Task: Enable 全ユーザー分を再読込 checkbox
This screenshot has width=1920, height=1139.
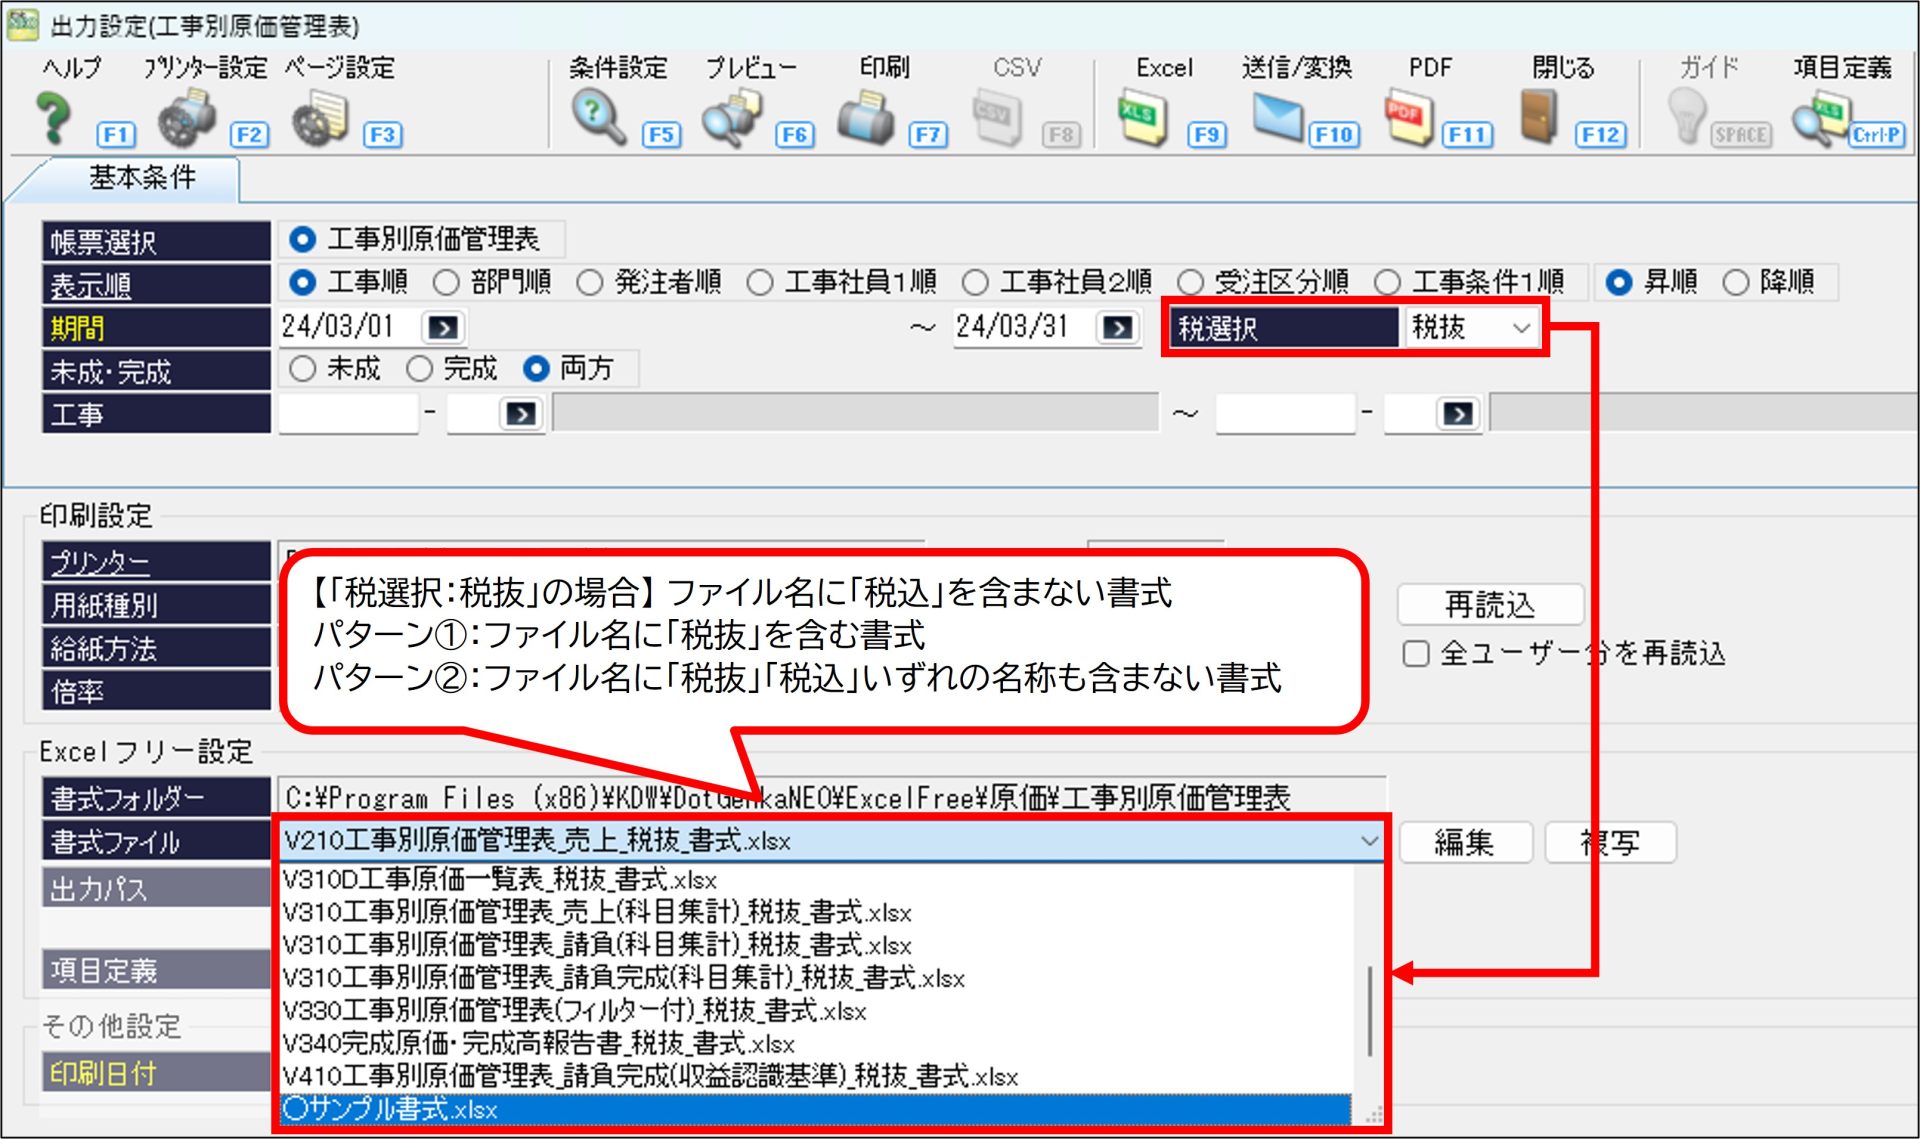Action: click(x=1416, y=654)
